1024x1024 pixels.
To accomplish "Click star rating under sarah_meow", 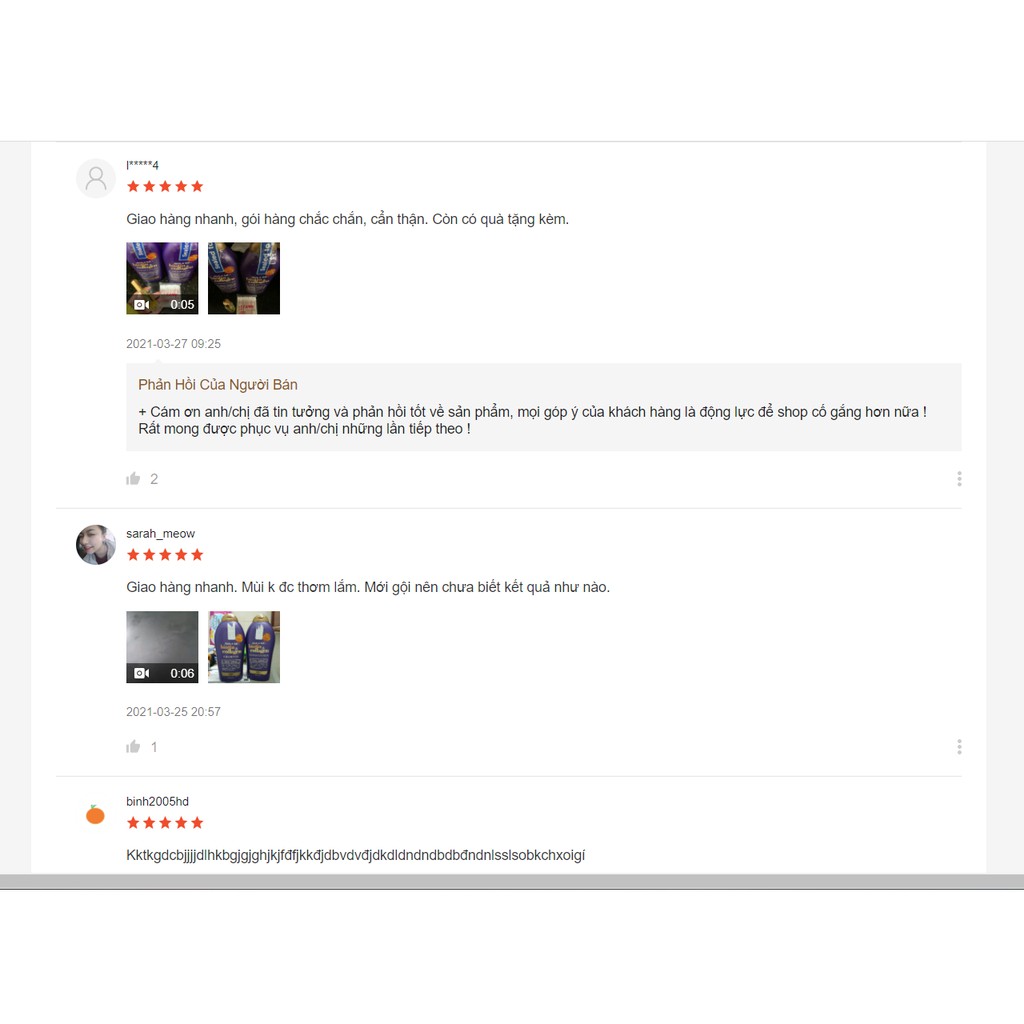I will [165, 555].
